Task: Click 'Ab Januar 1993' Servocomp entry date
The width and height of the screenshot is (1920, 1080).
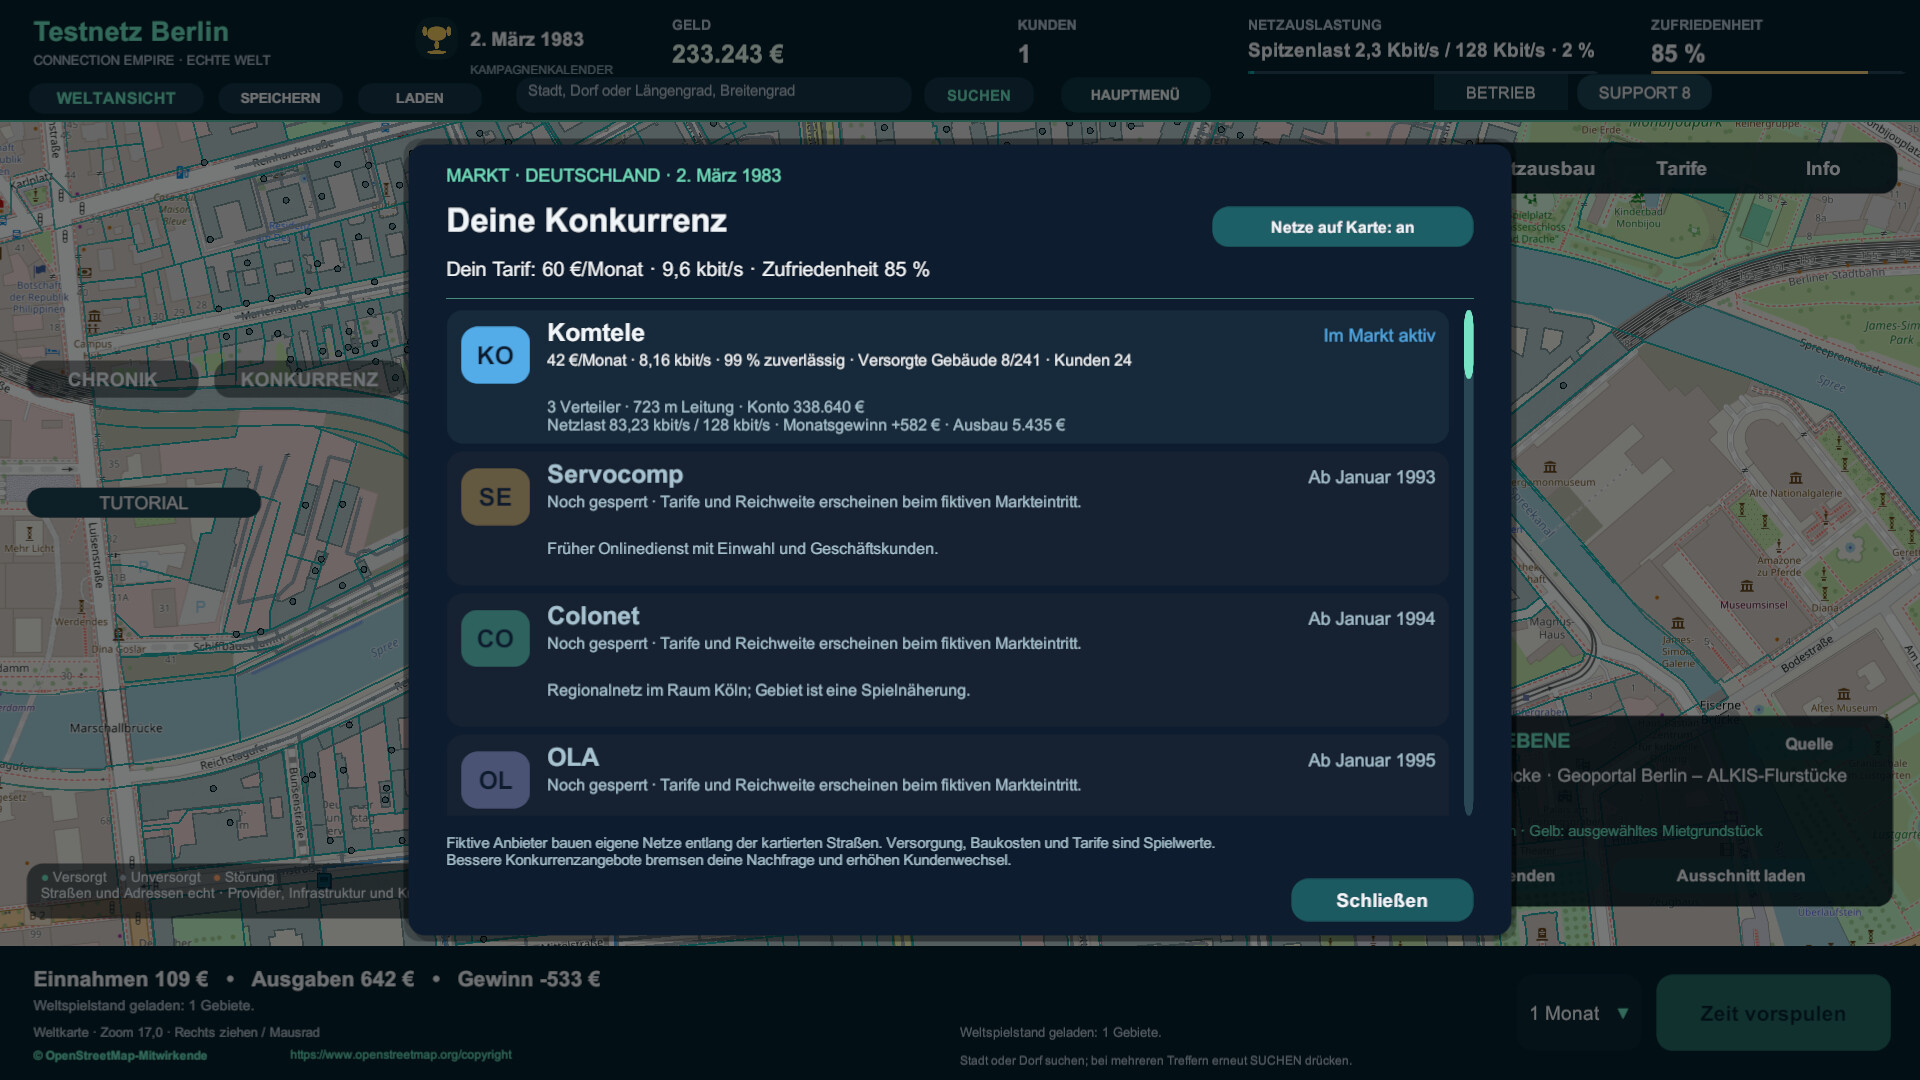Action: 1371,477
